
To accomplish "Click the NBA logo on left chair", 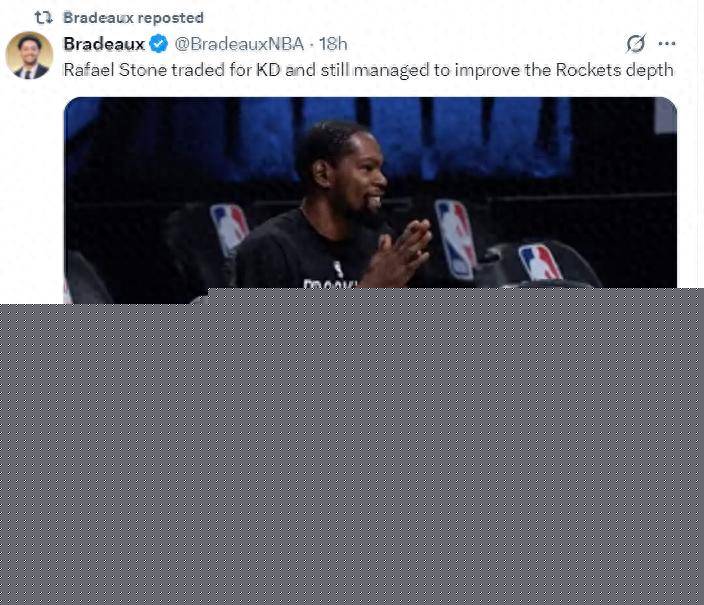I will click(x=229, y=229).
